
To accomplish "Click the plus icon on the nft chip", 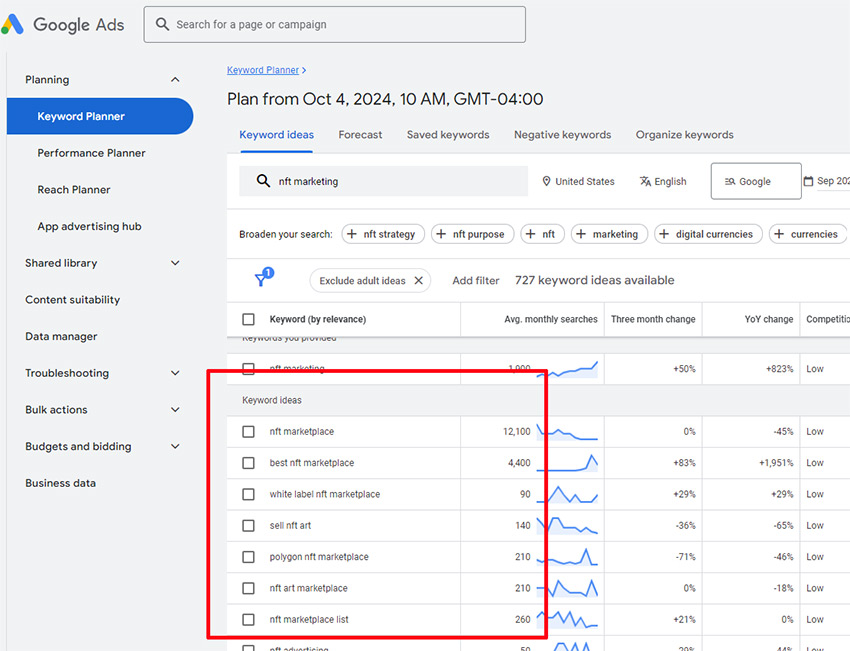I will point(531,234).
